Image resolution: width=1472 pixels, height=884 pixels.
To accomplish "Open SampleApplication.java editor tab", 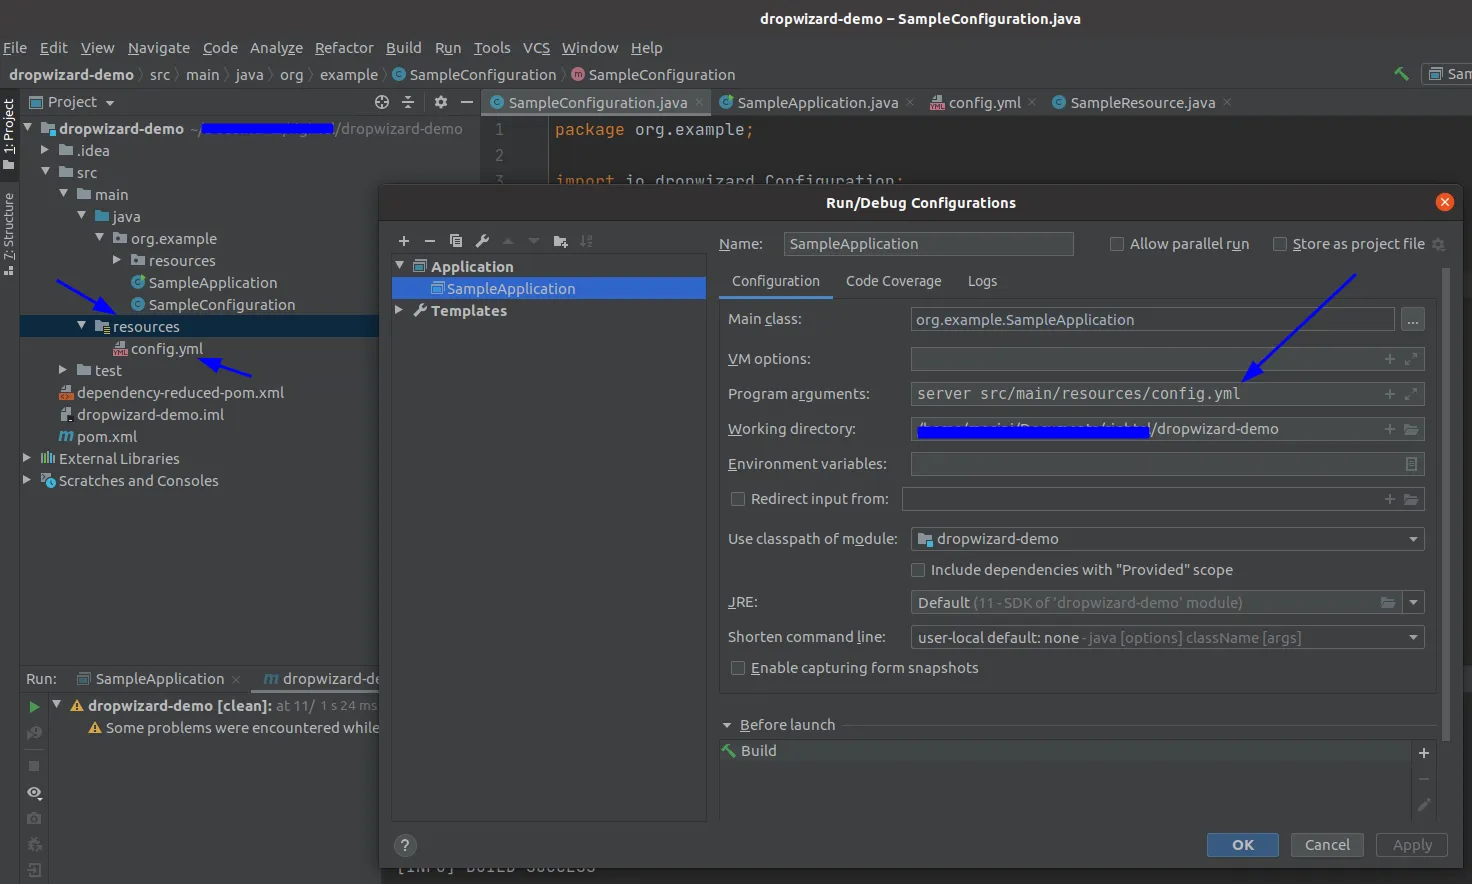I will (817, 103).
